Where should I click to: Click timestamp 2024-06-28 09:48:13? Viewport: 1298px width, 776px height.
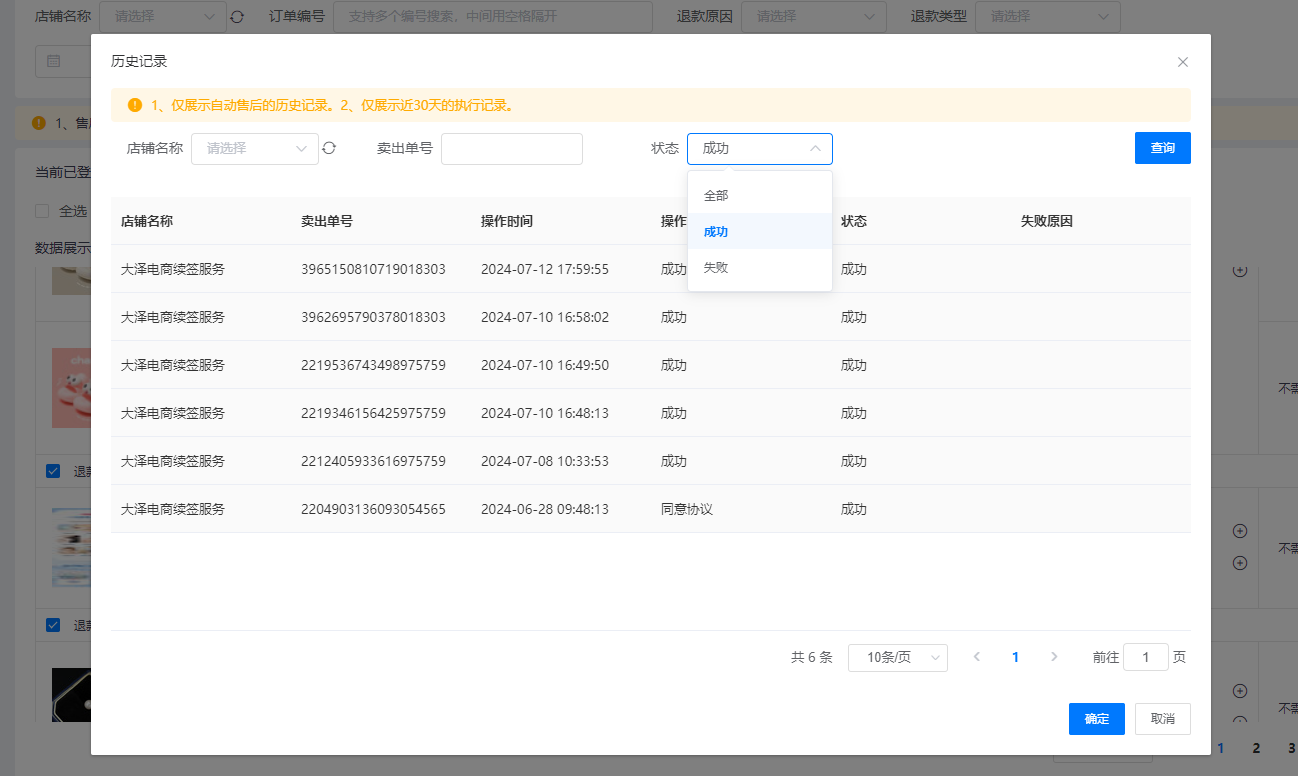pos(545,509)
